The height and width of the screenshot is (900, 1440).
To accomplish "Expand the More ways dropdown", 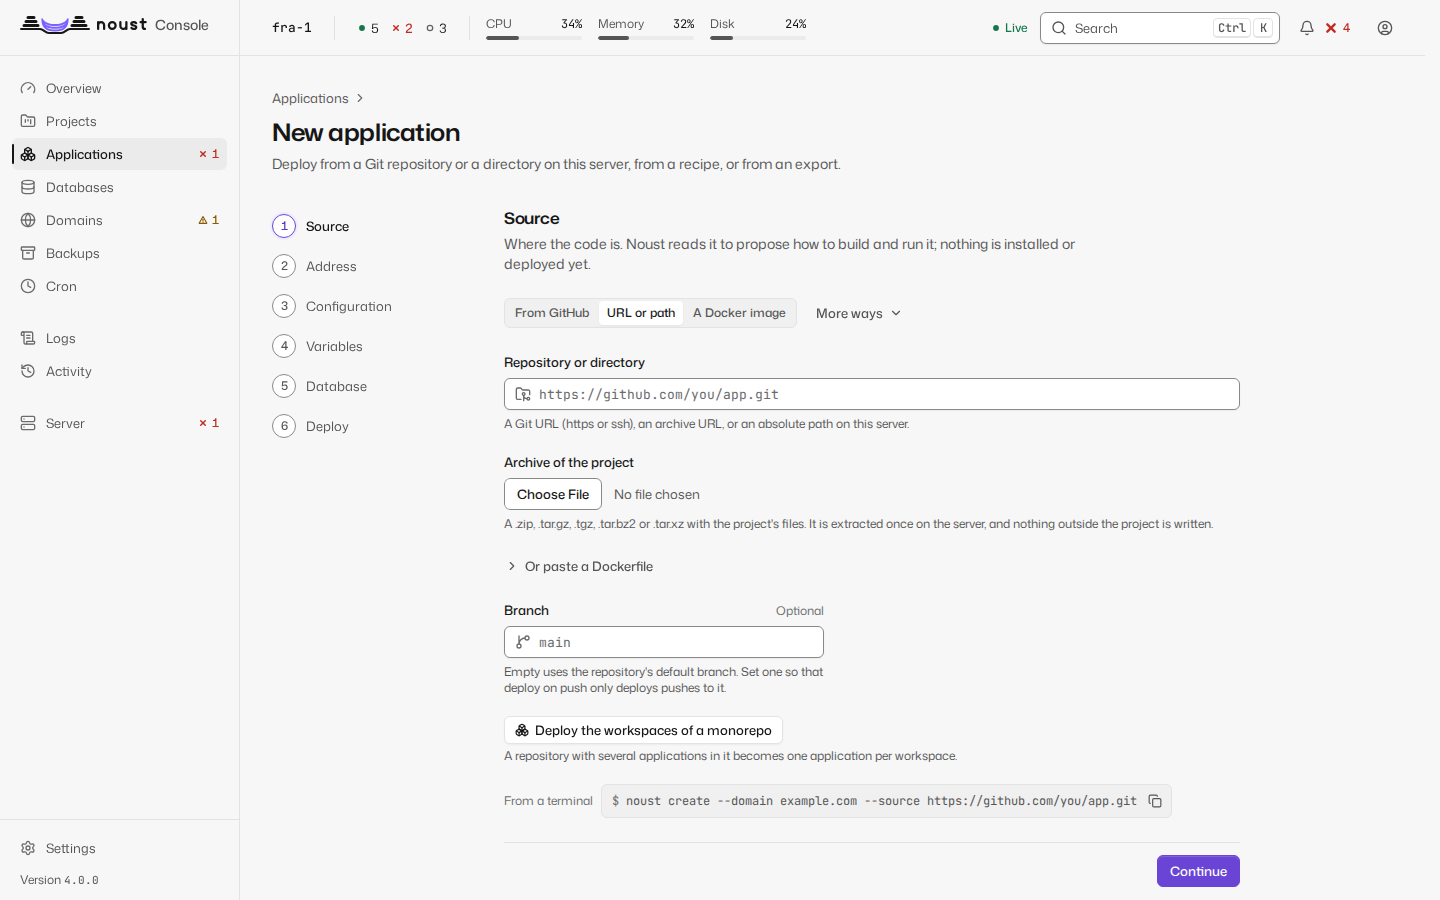I will click(858, 313).
